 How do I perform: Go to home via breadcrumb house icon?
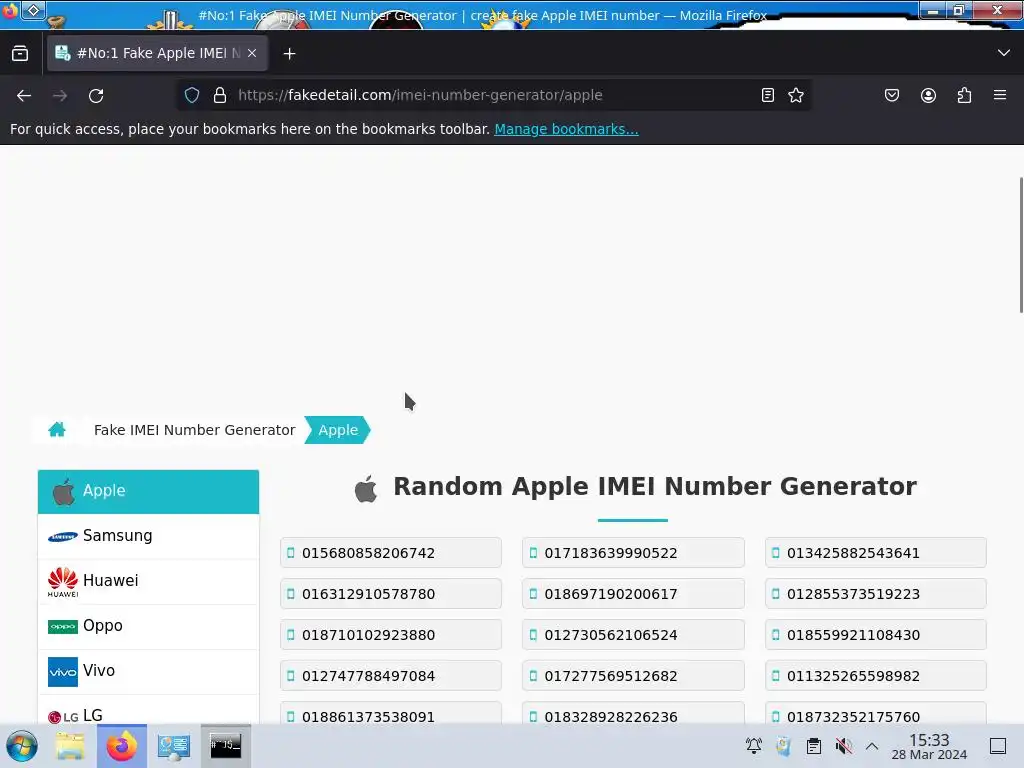tap(57, 430)
